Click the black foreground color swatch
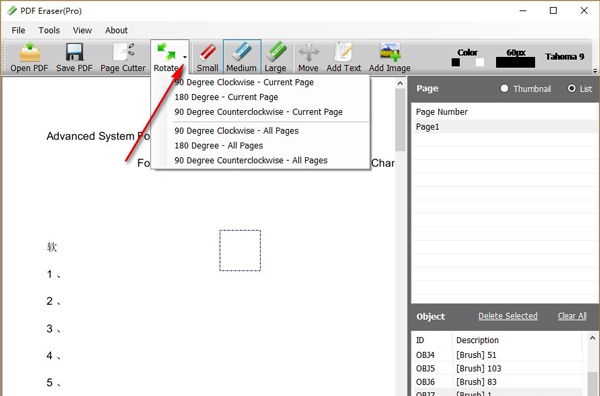The image size is (600, 396). [x=455, y=62]
